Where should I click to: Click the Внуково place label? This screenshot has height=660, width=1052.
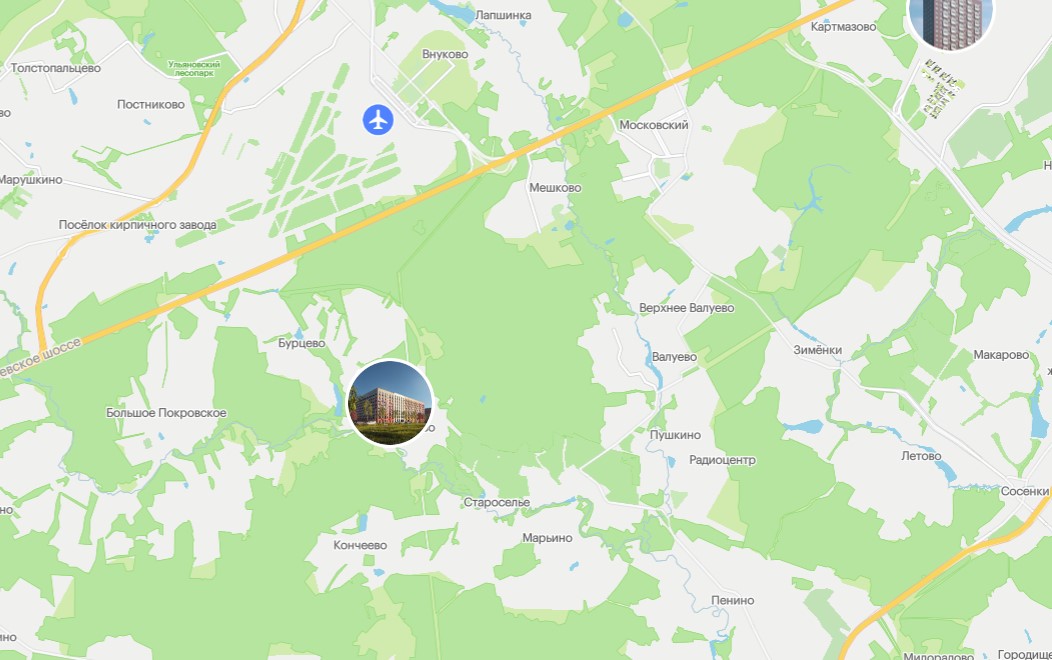[445, 54]
